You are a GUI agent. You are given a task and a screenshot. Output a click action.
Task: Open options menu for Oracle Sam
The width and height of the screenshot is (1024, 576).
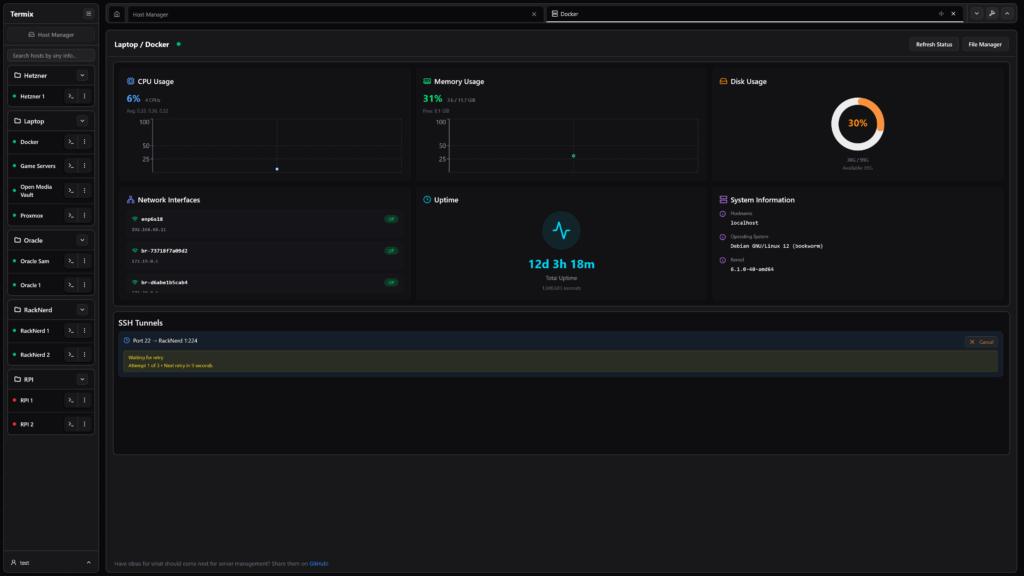[x=84, y=261]
